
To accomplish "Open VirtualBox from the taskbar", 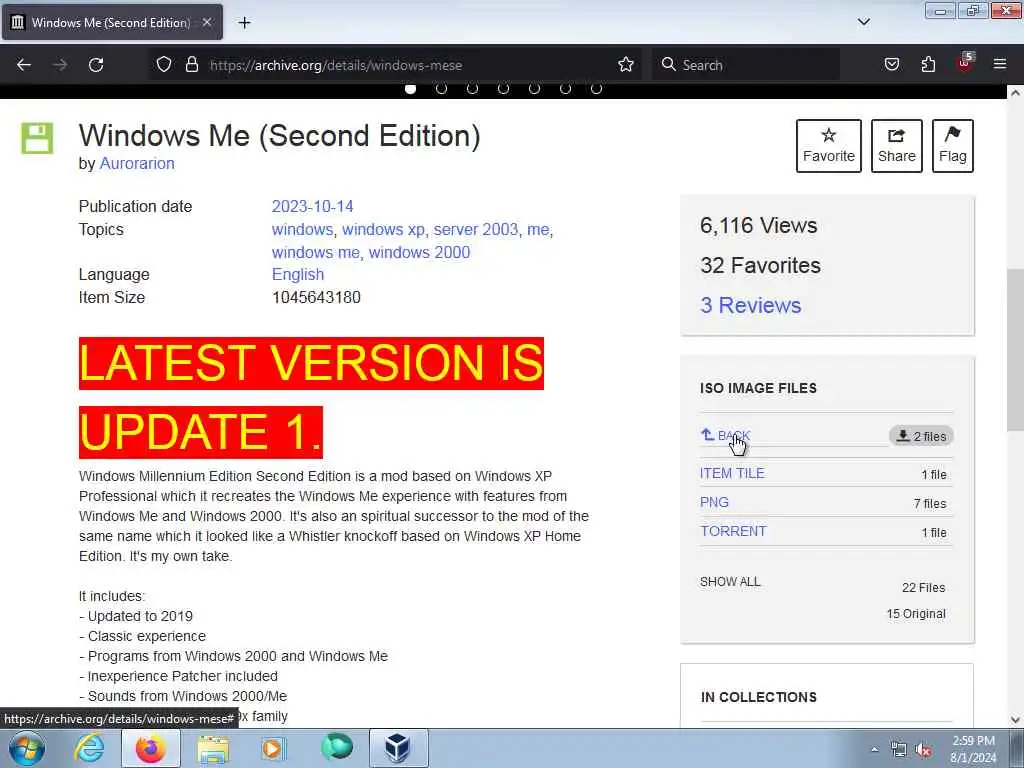I will pos(398,748).
